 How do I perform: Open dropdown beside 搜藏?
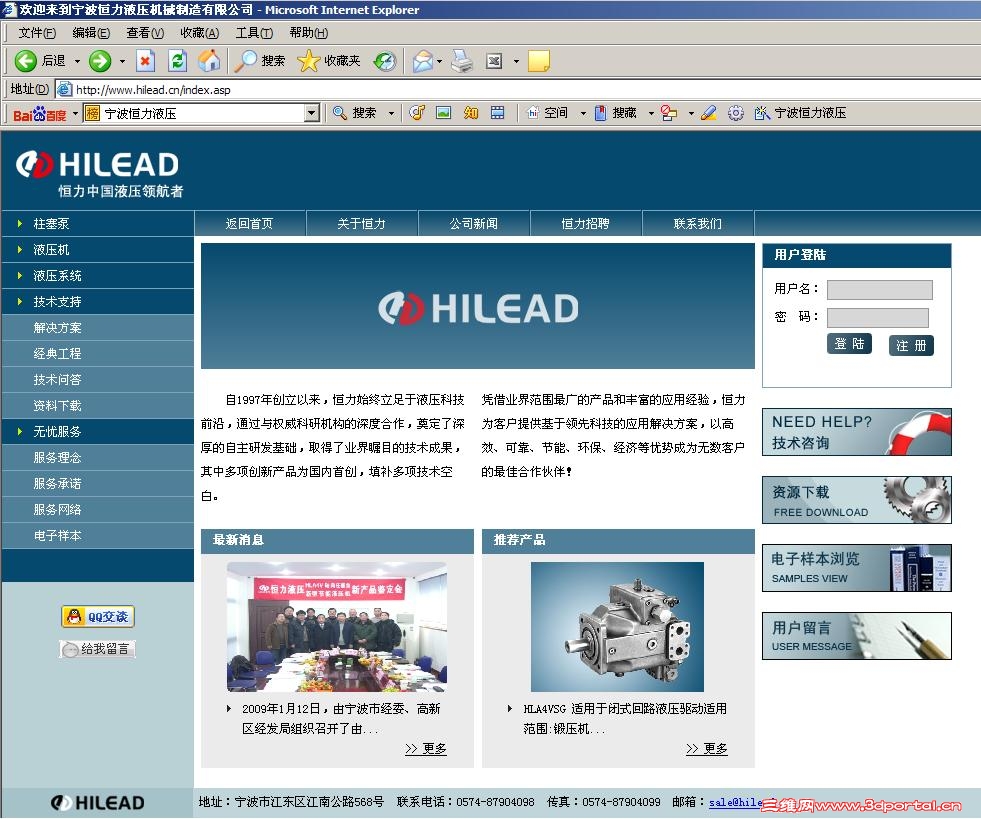(651, 113)
